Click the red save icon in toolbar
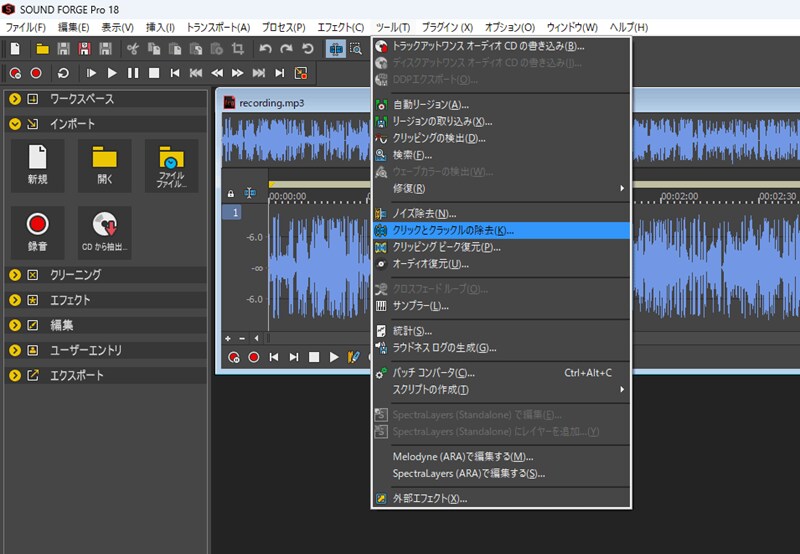 point(84,48)
